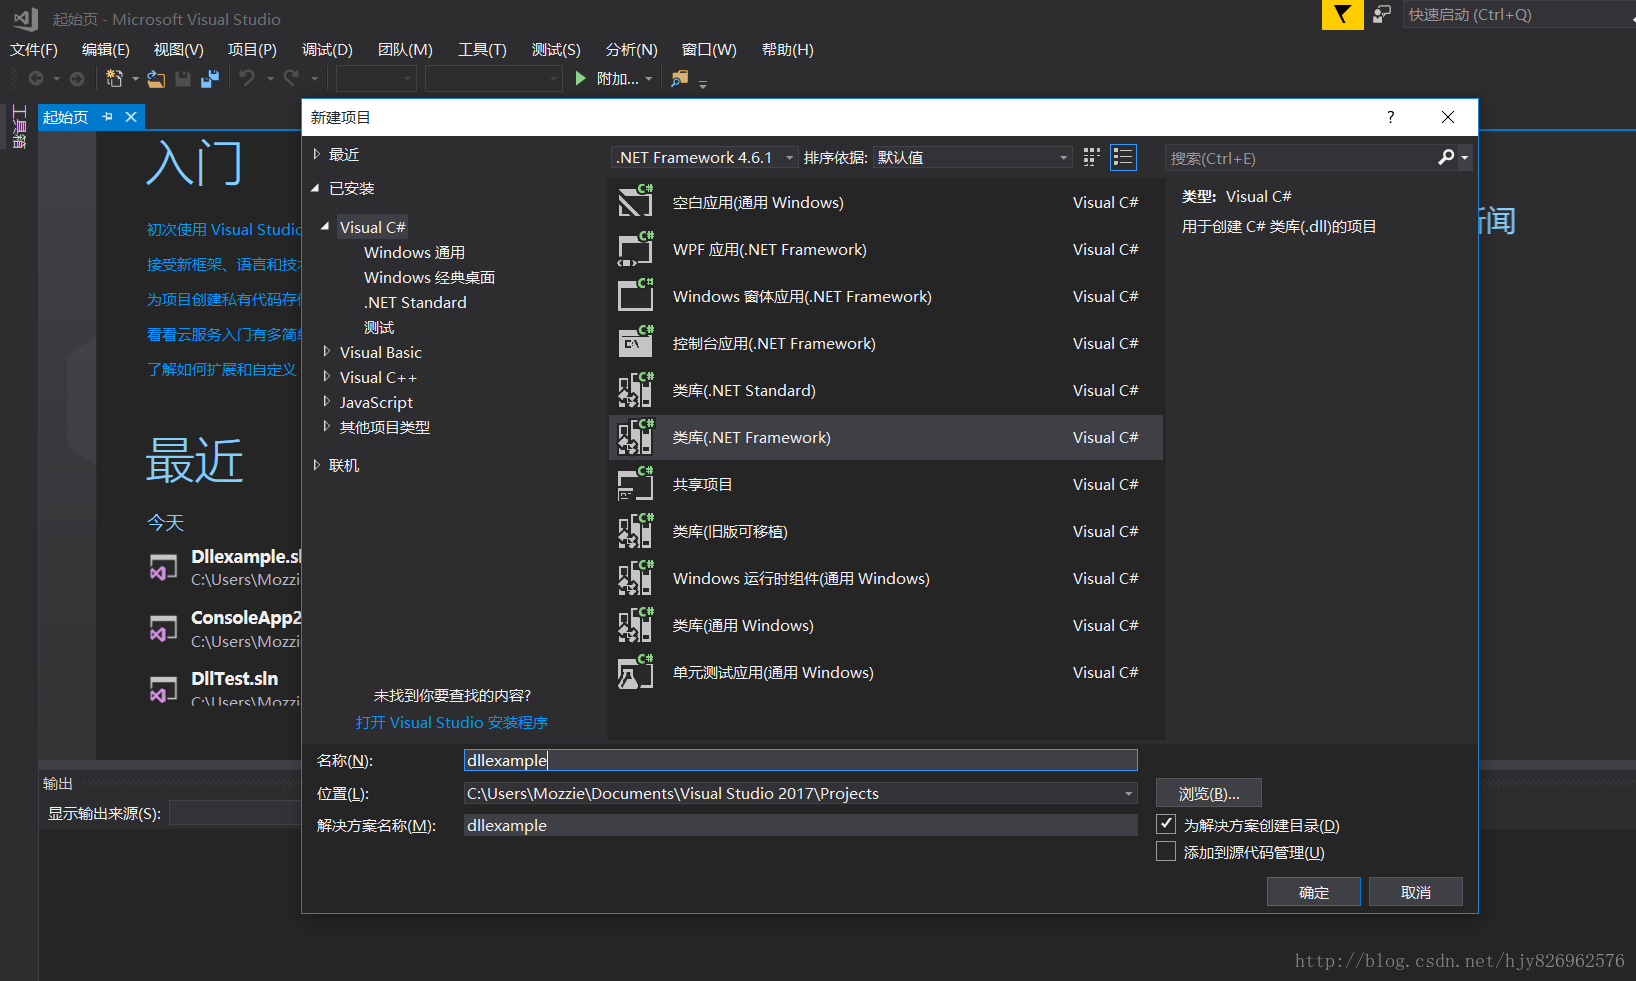
Task: Switch template list to medium icons list view
Action: (1123, 157)
